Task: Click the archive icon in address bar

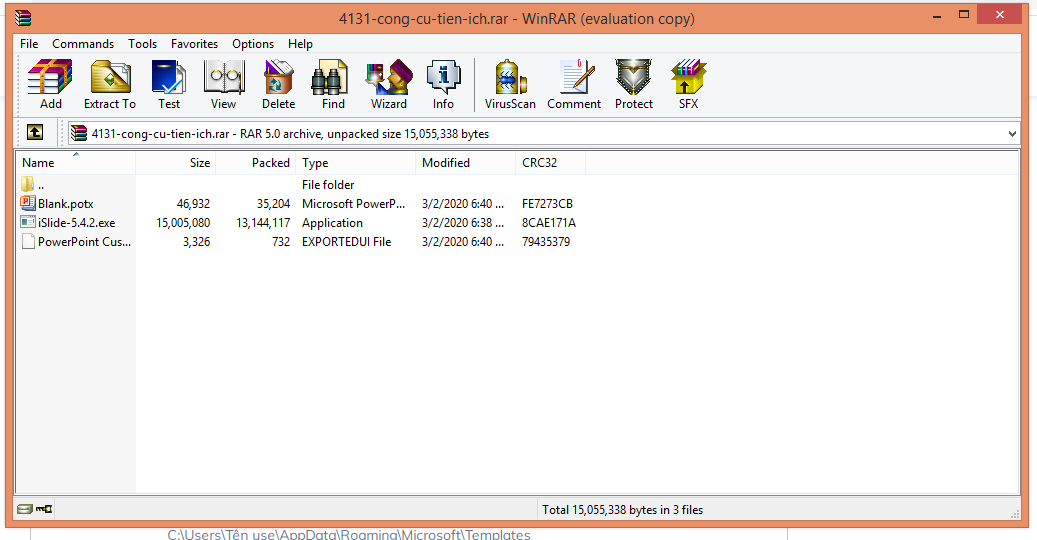Action: click(x=79, y=134)
